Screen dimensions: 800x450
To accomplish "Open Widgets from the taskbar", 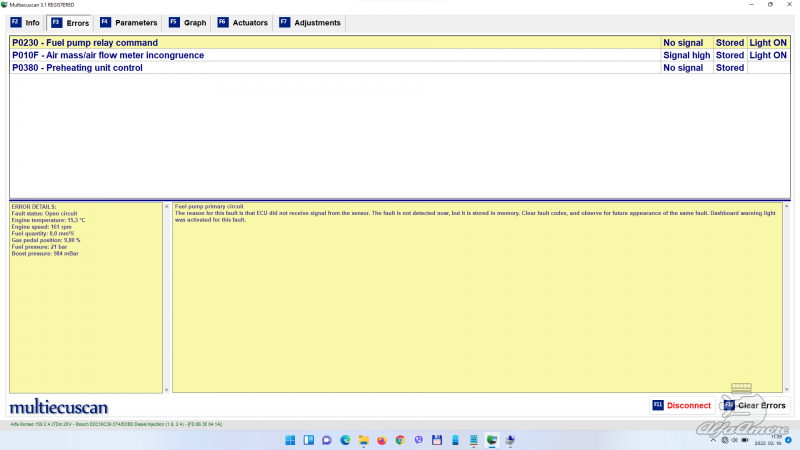I will [x=309, y=440].
